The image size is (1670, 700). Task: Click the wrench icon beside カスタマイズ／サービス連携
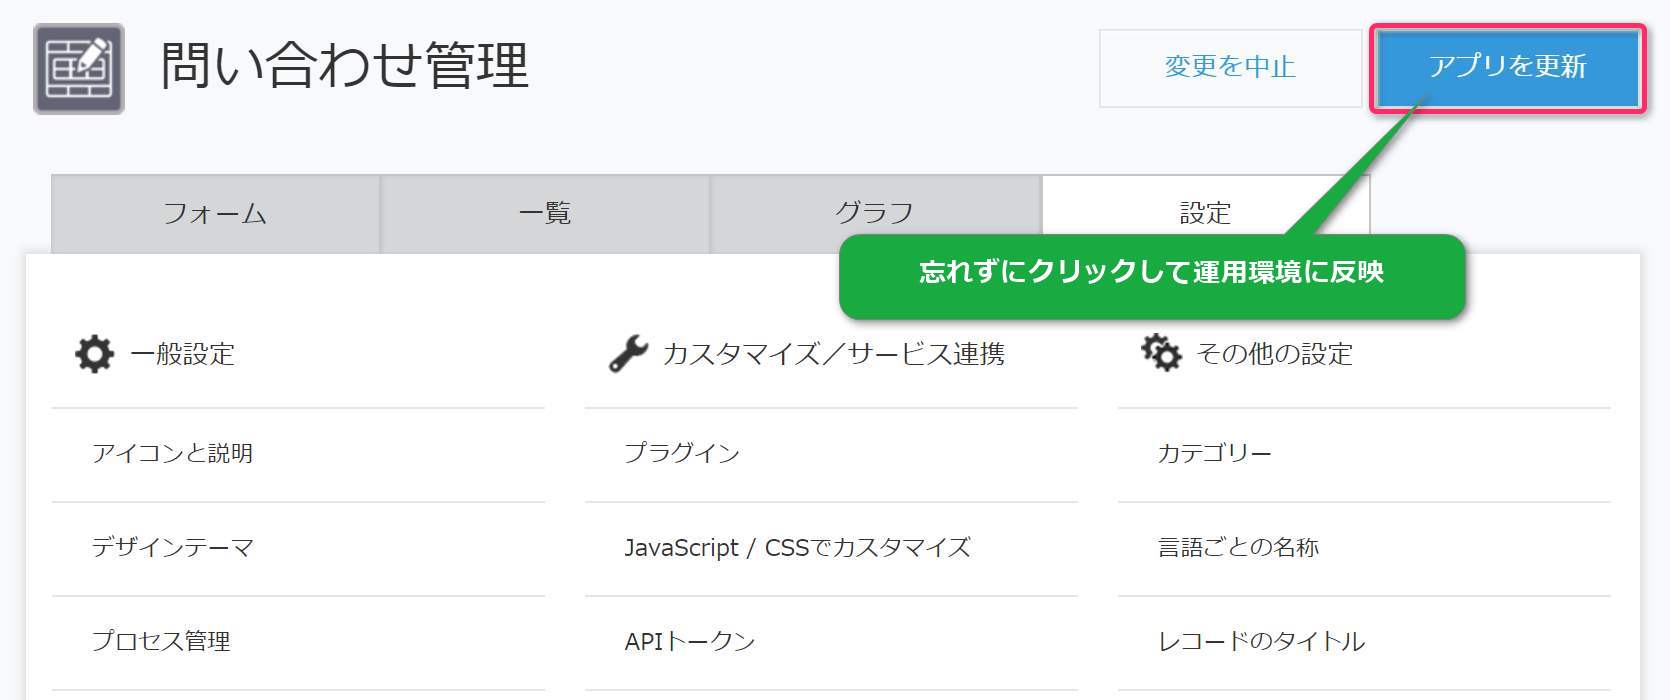628,354
